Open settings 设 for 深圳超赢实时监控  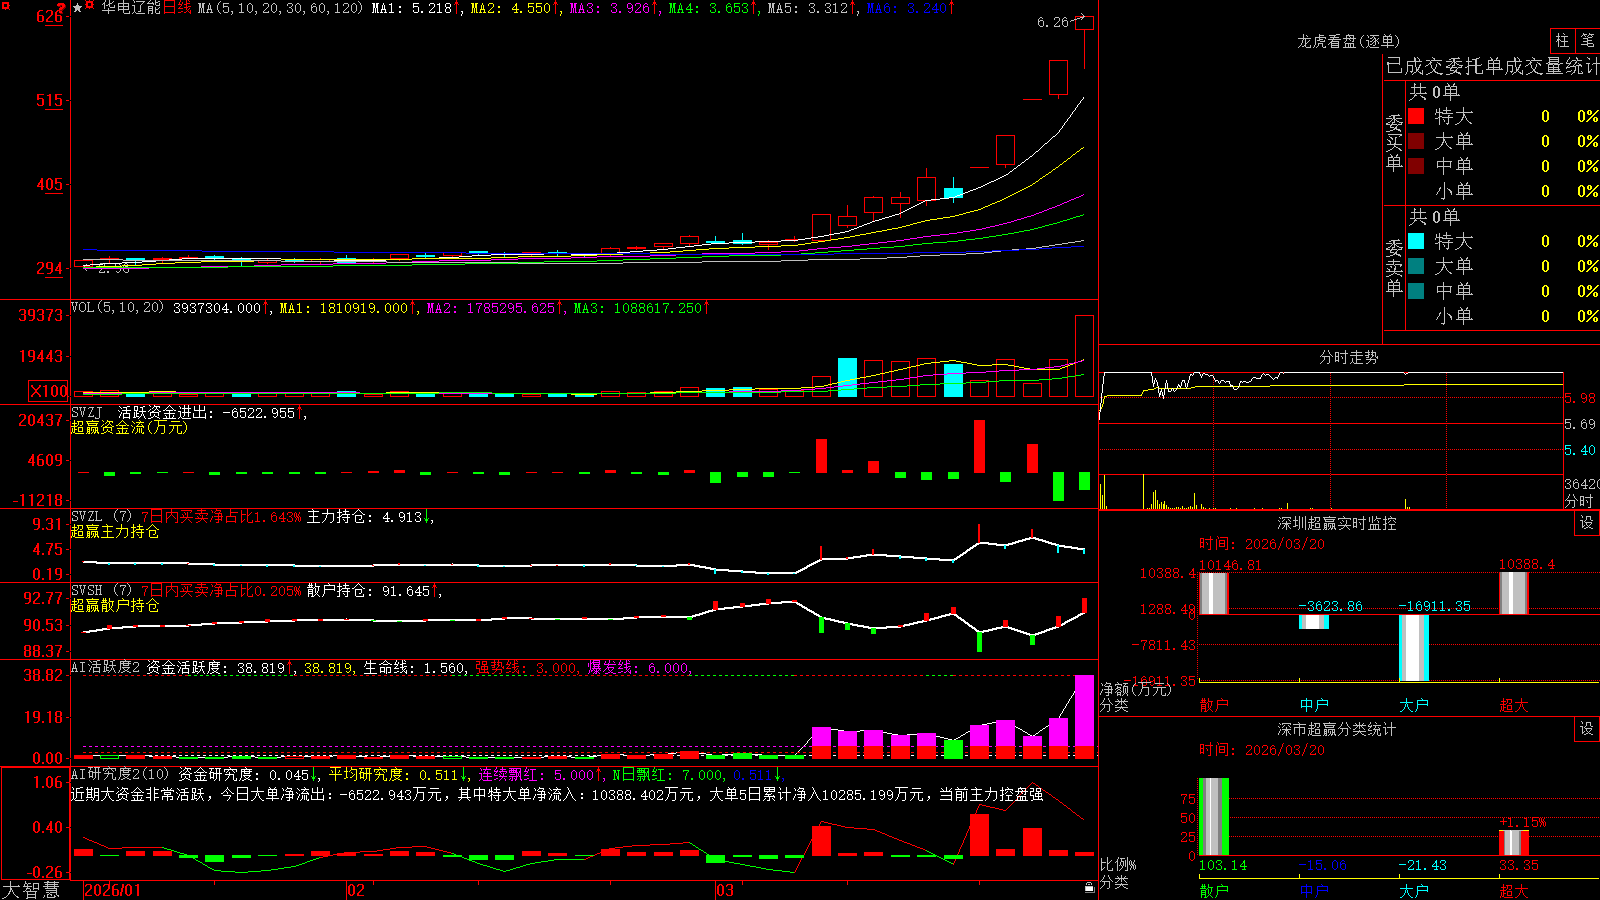[1587, 523]
